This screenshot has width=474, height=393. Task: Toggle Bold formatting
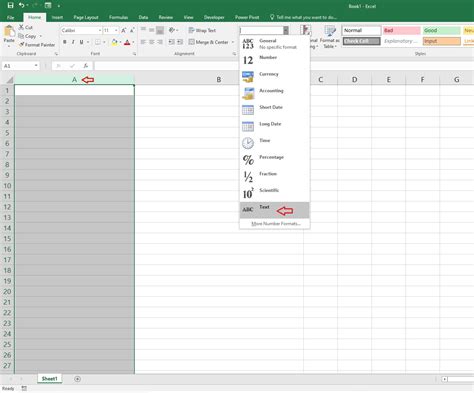tap(65, 42)
